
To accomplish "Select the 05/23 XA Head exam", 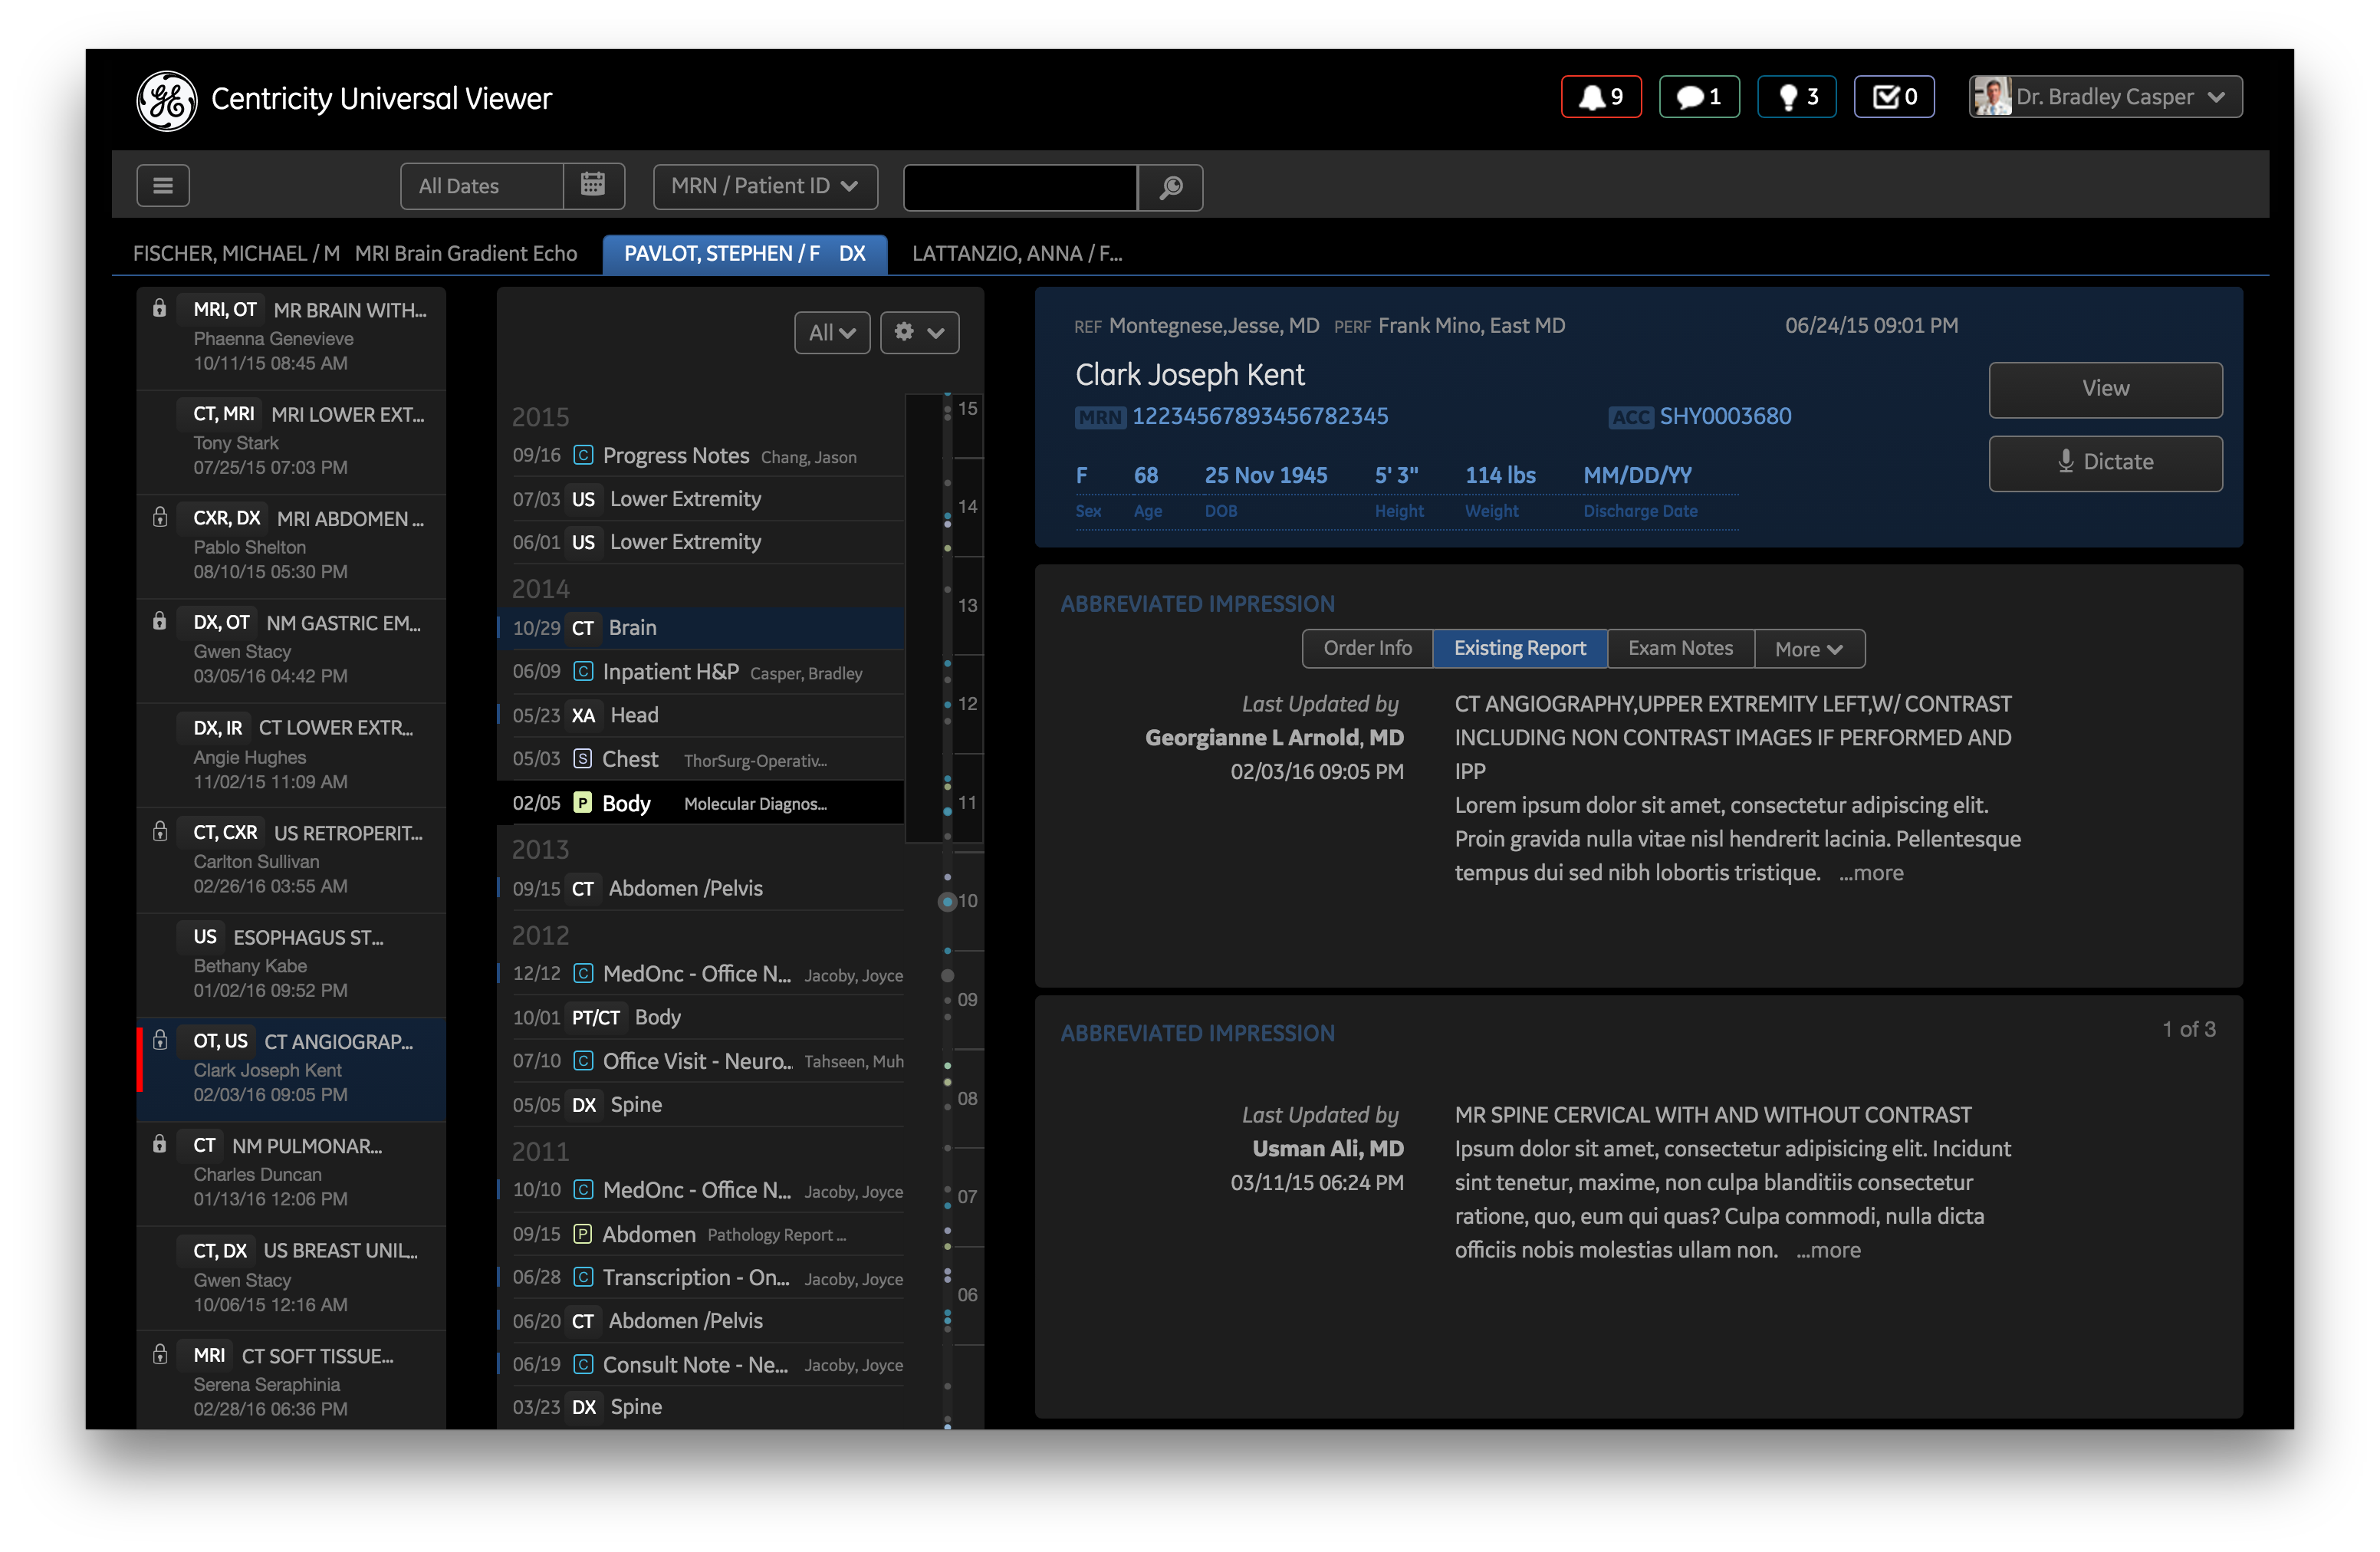I will pyautogui.click(x=701, y=715).
